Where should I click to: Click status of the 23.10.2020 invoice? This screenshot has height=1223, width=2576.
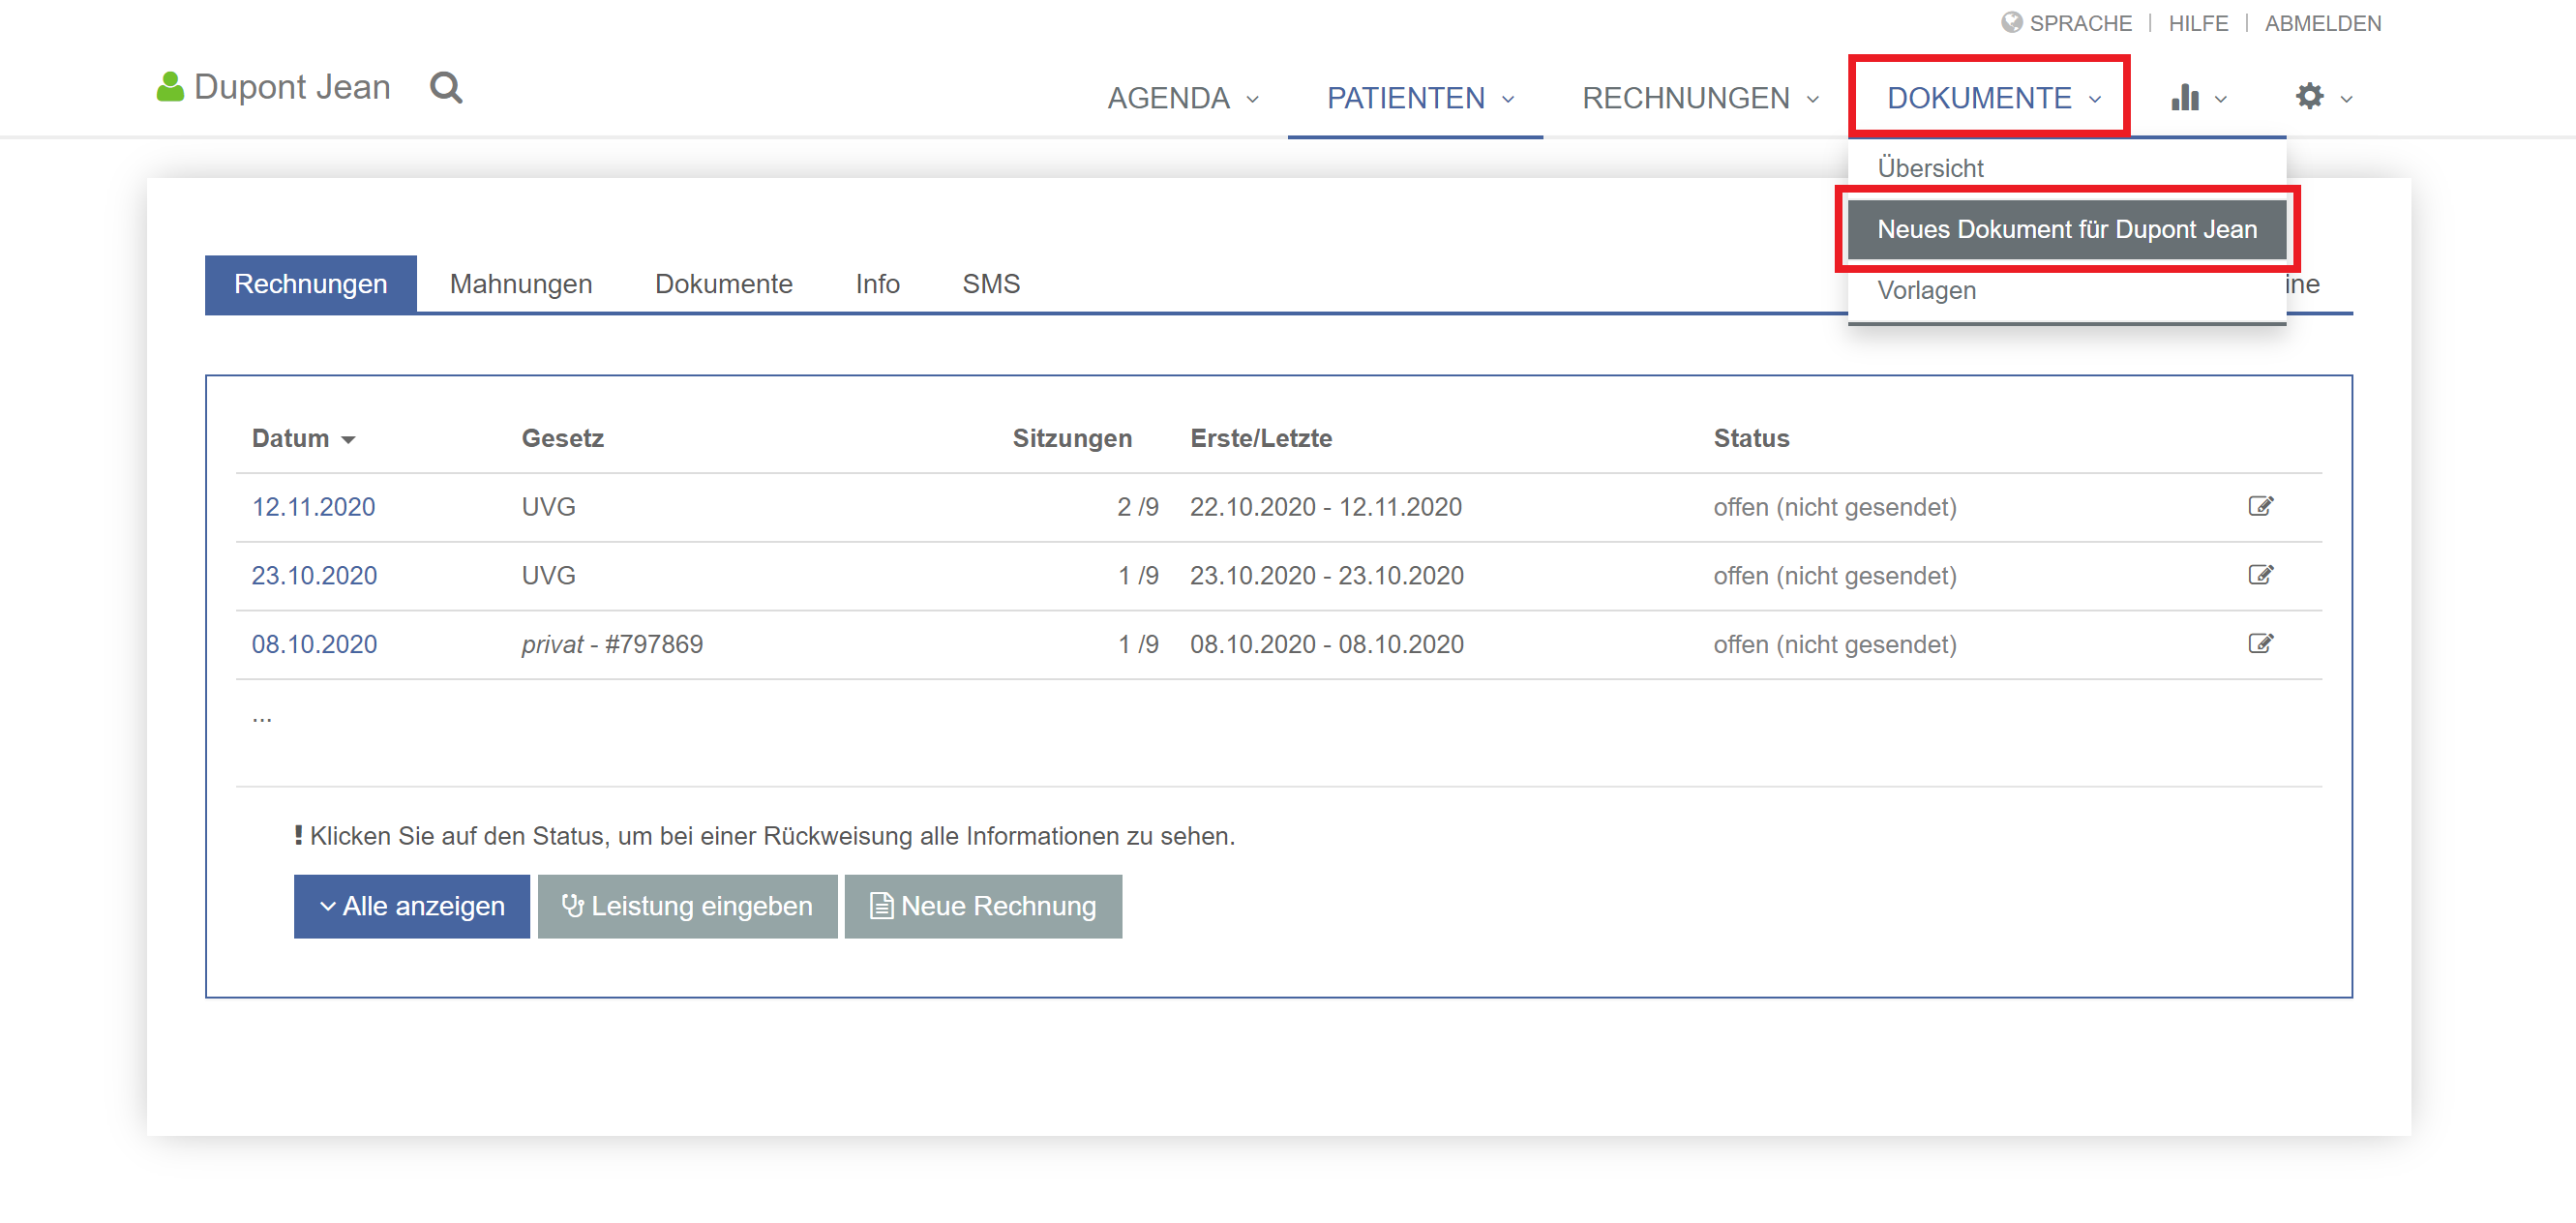1834,576
